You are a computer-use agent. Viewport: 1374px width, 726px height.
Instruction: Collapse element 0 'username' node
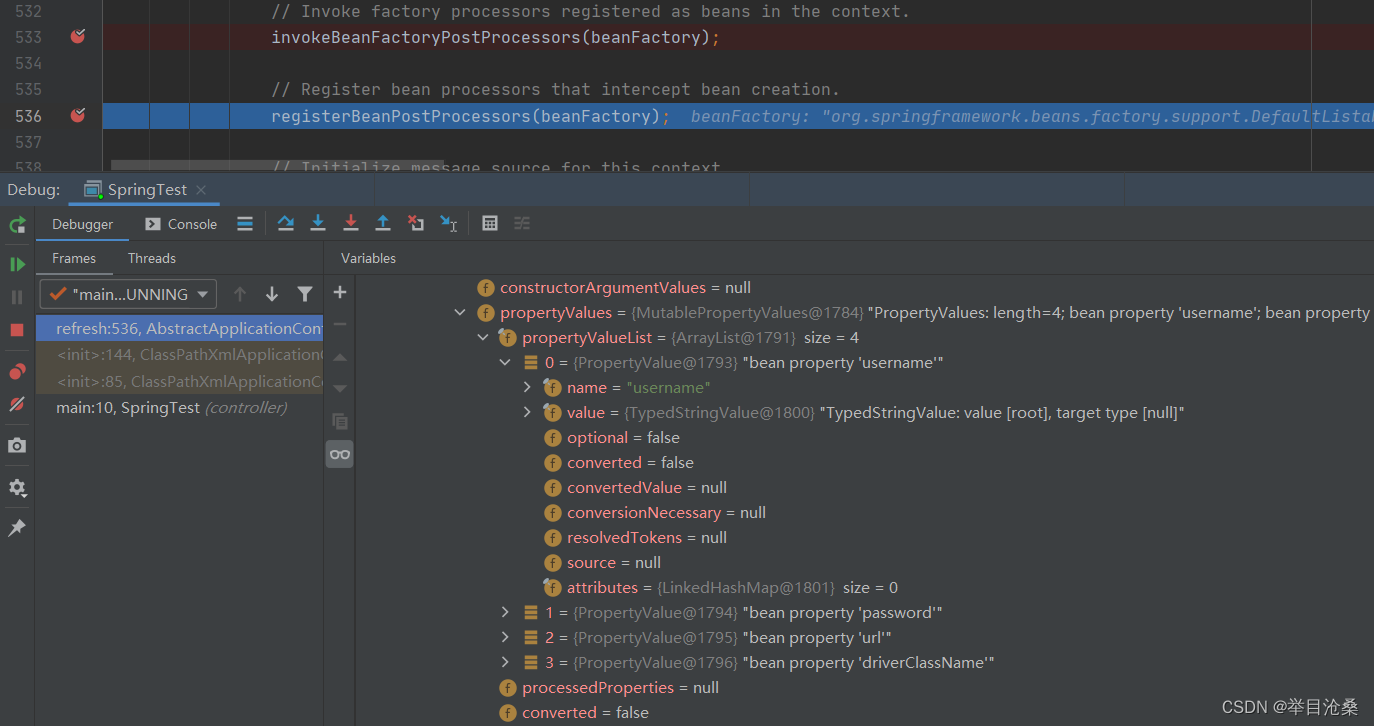[506, 363]
